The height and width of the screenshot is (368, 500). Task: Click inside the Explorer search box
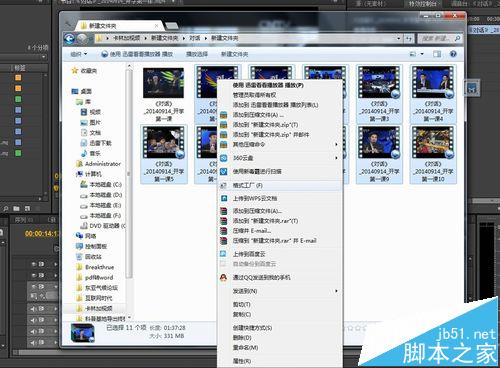coord(439,39)
